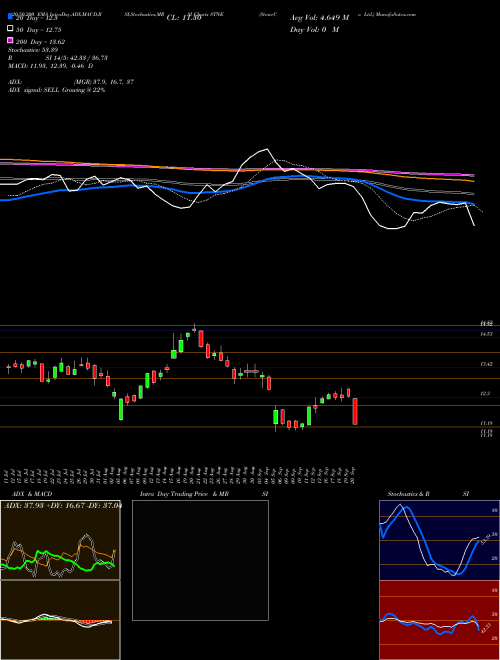Click the 'ADX signal: SELL Growing @ 22%' text
500x660 pixels.
click(56, 90)
